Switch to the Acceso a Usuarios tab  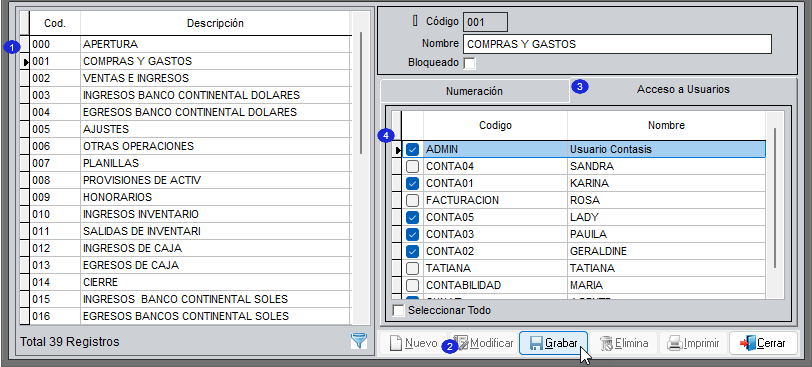[x=683, y=90]
